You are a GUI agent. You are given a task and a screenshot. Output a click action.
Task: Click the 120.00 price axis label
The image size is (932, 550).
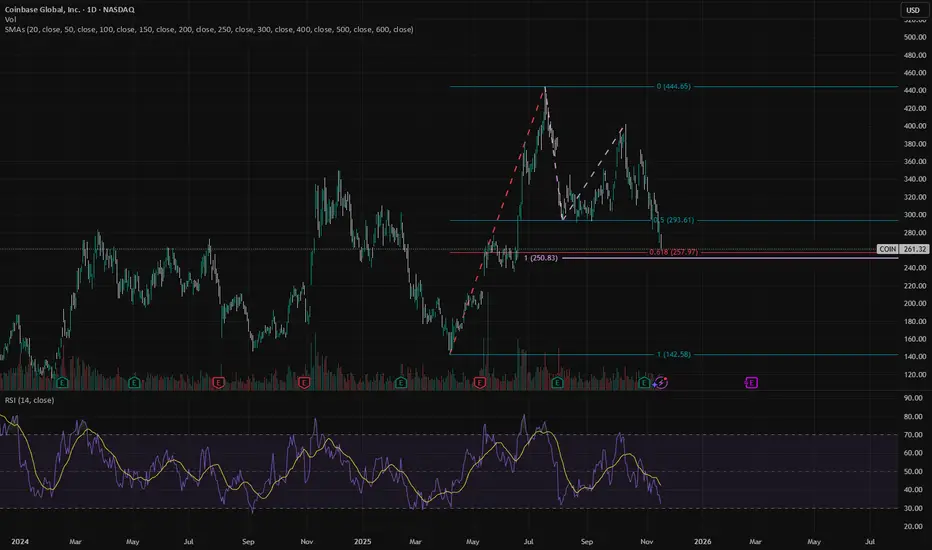[x=915, y=375]
